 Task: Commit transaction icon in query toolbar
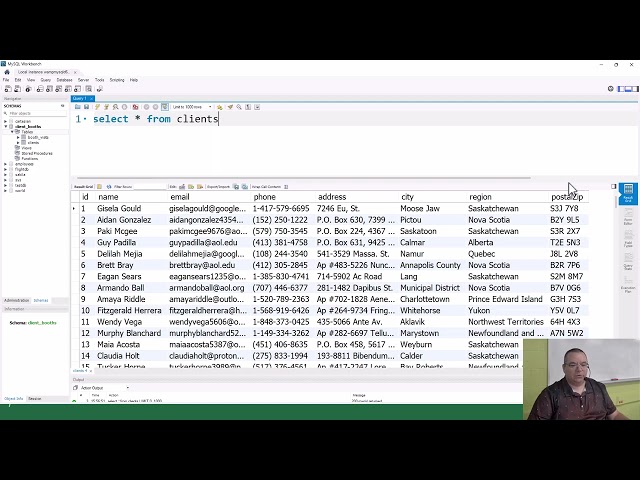tap(146, 107)
